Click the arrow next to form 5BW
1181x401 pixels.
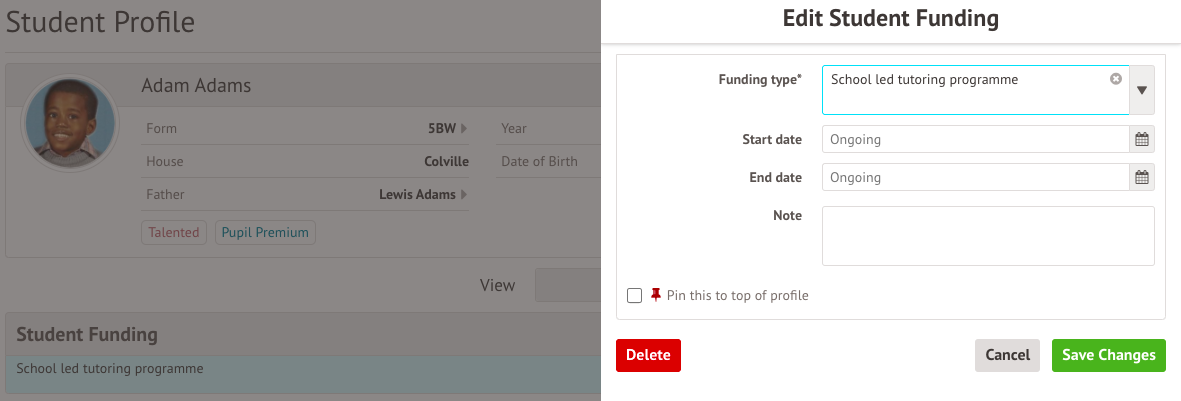pyautogui.click(x=464, y=128)
